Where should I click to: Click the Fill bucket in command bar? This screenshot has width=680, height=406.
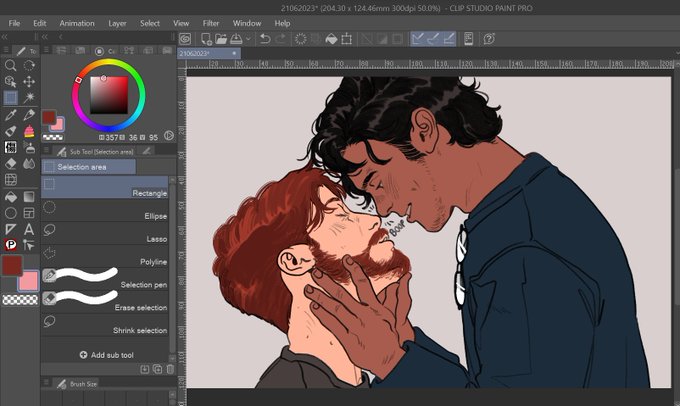tap(331, 39)
